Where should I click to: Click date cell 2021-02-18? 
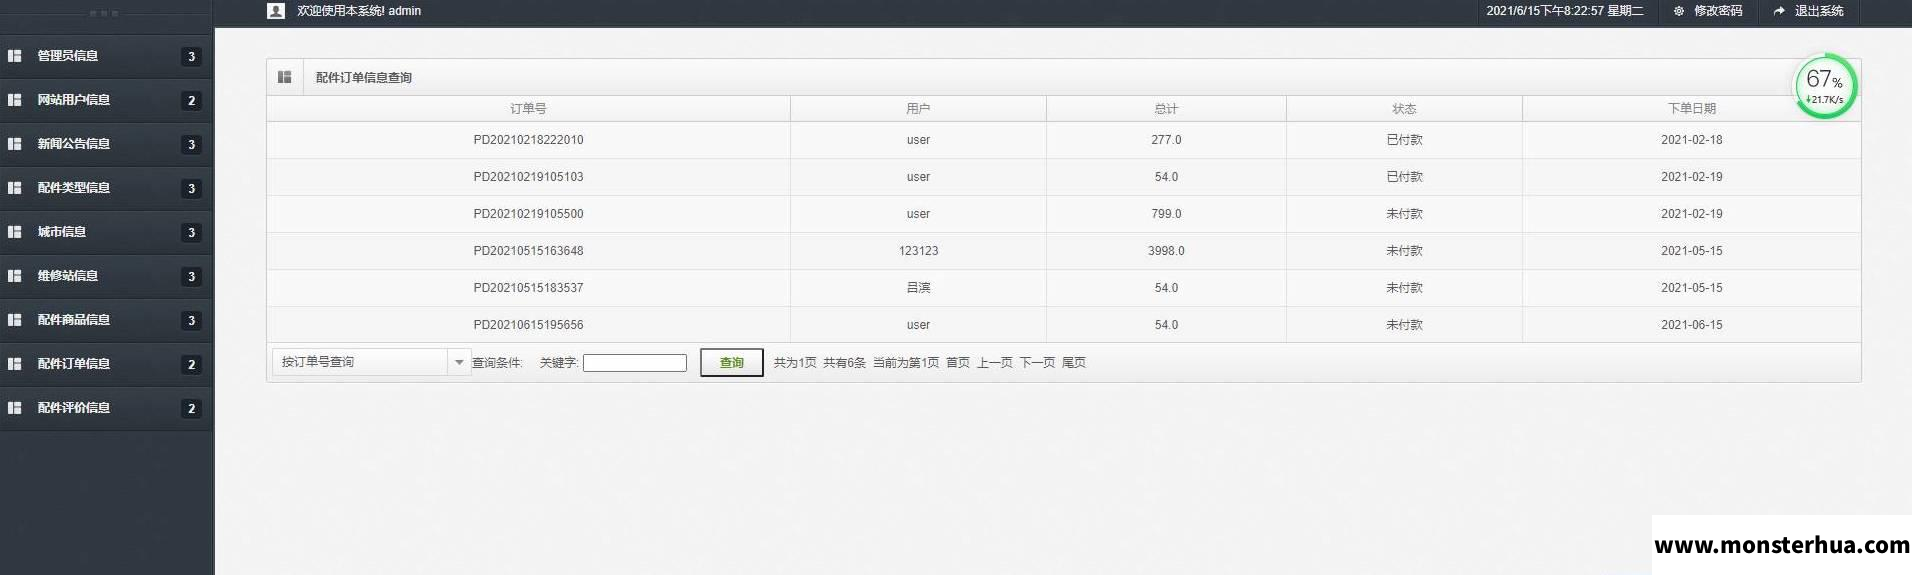pos(1692,140)
